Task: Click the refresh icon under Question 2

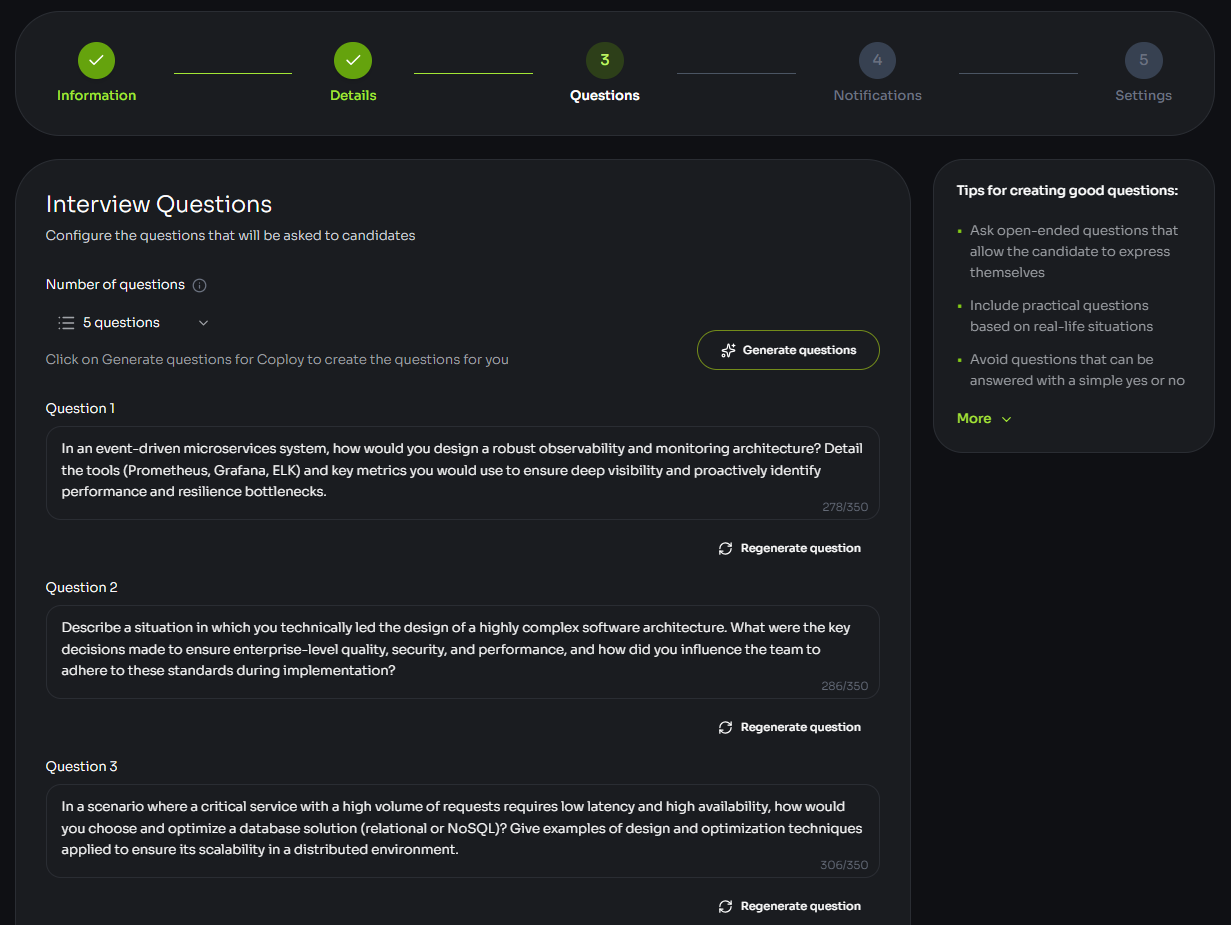Action: [x=725, y=727]
